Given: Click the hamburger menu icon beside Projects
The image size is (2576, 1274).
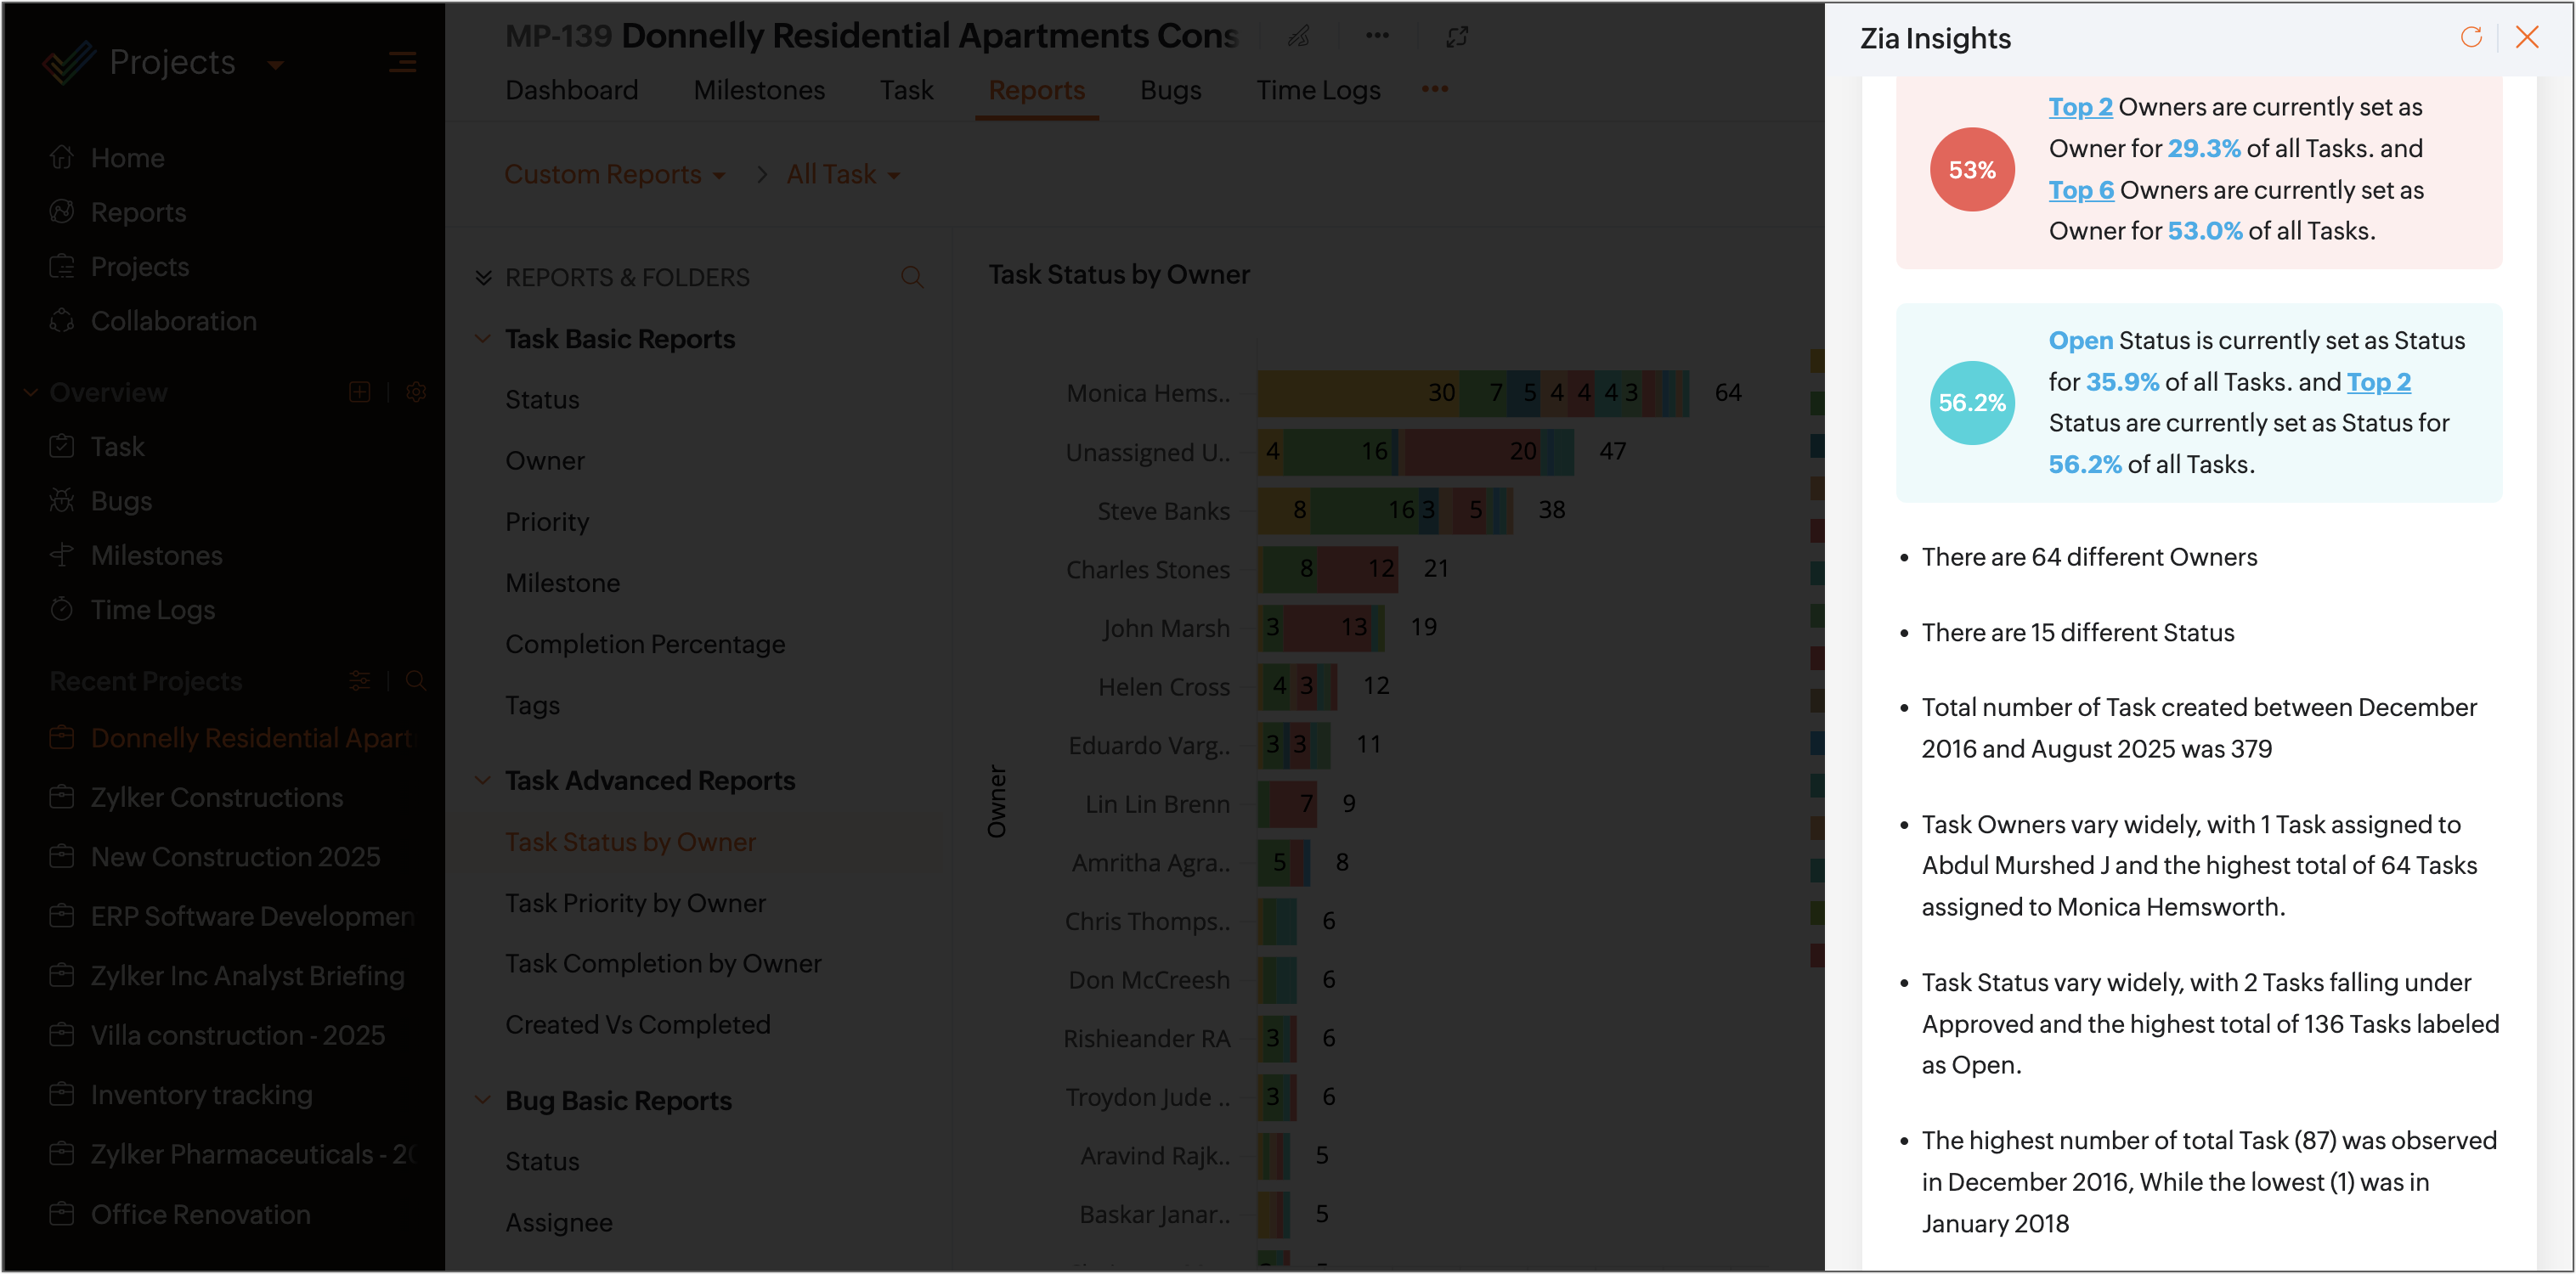Looking at the screenshot, I should [402, 63].
